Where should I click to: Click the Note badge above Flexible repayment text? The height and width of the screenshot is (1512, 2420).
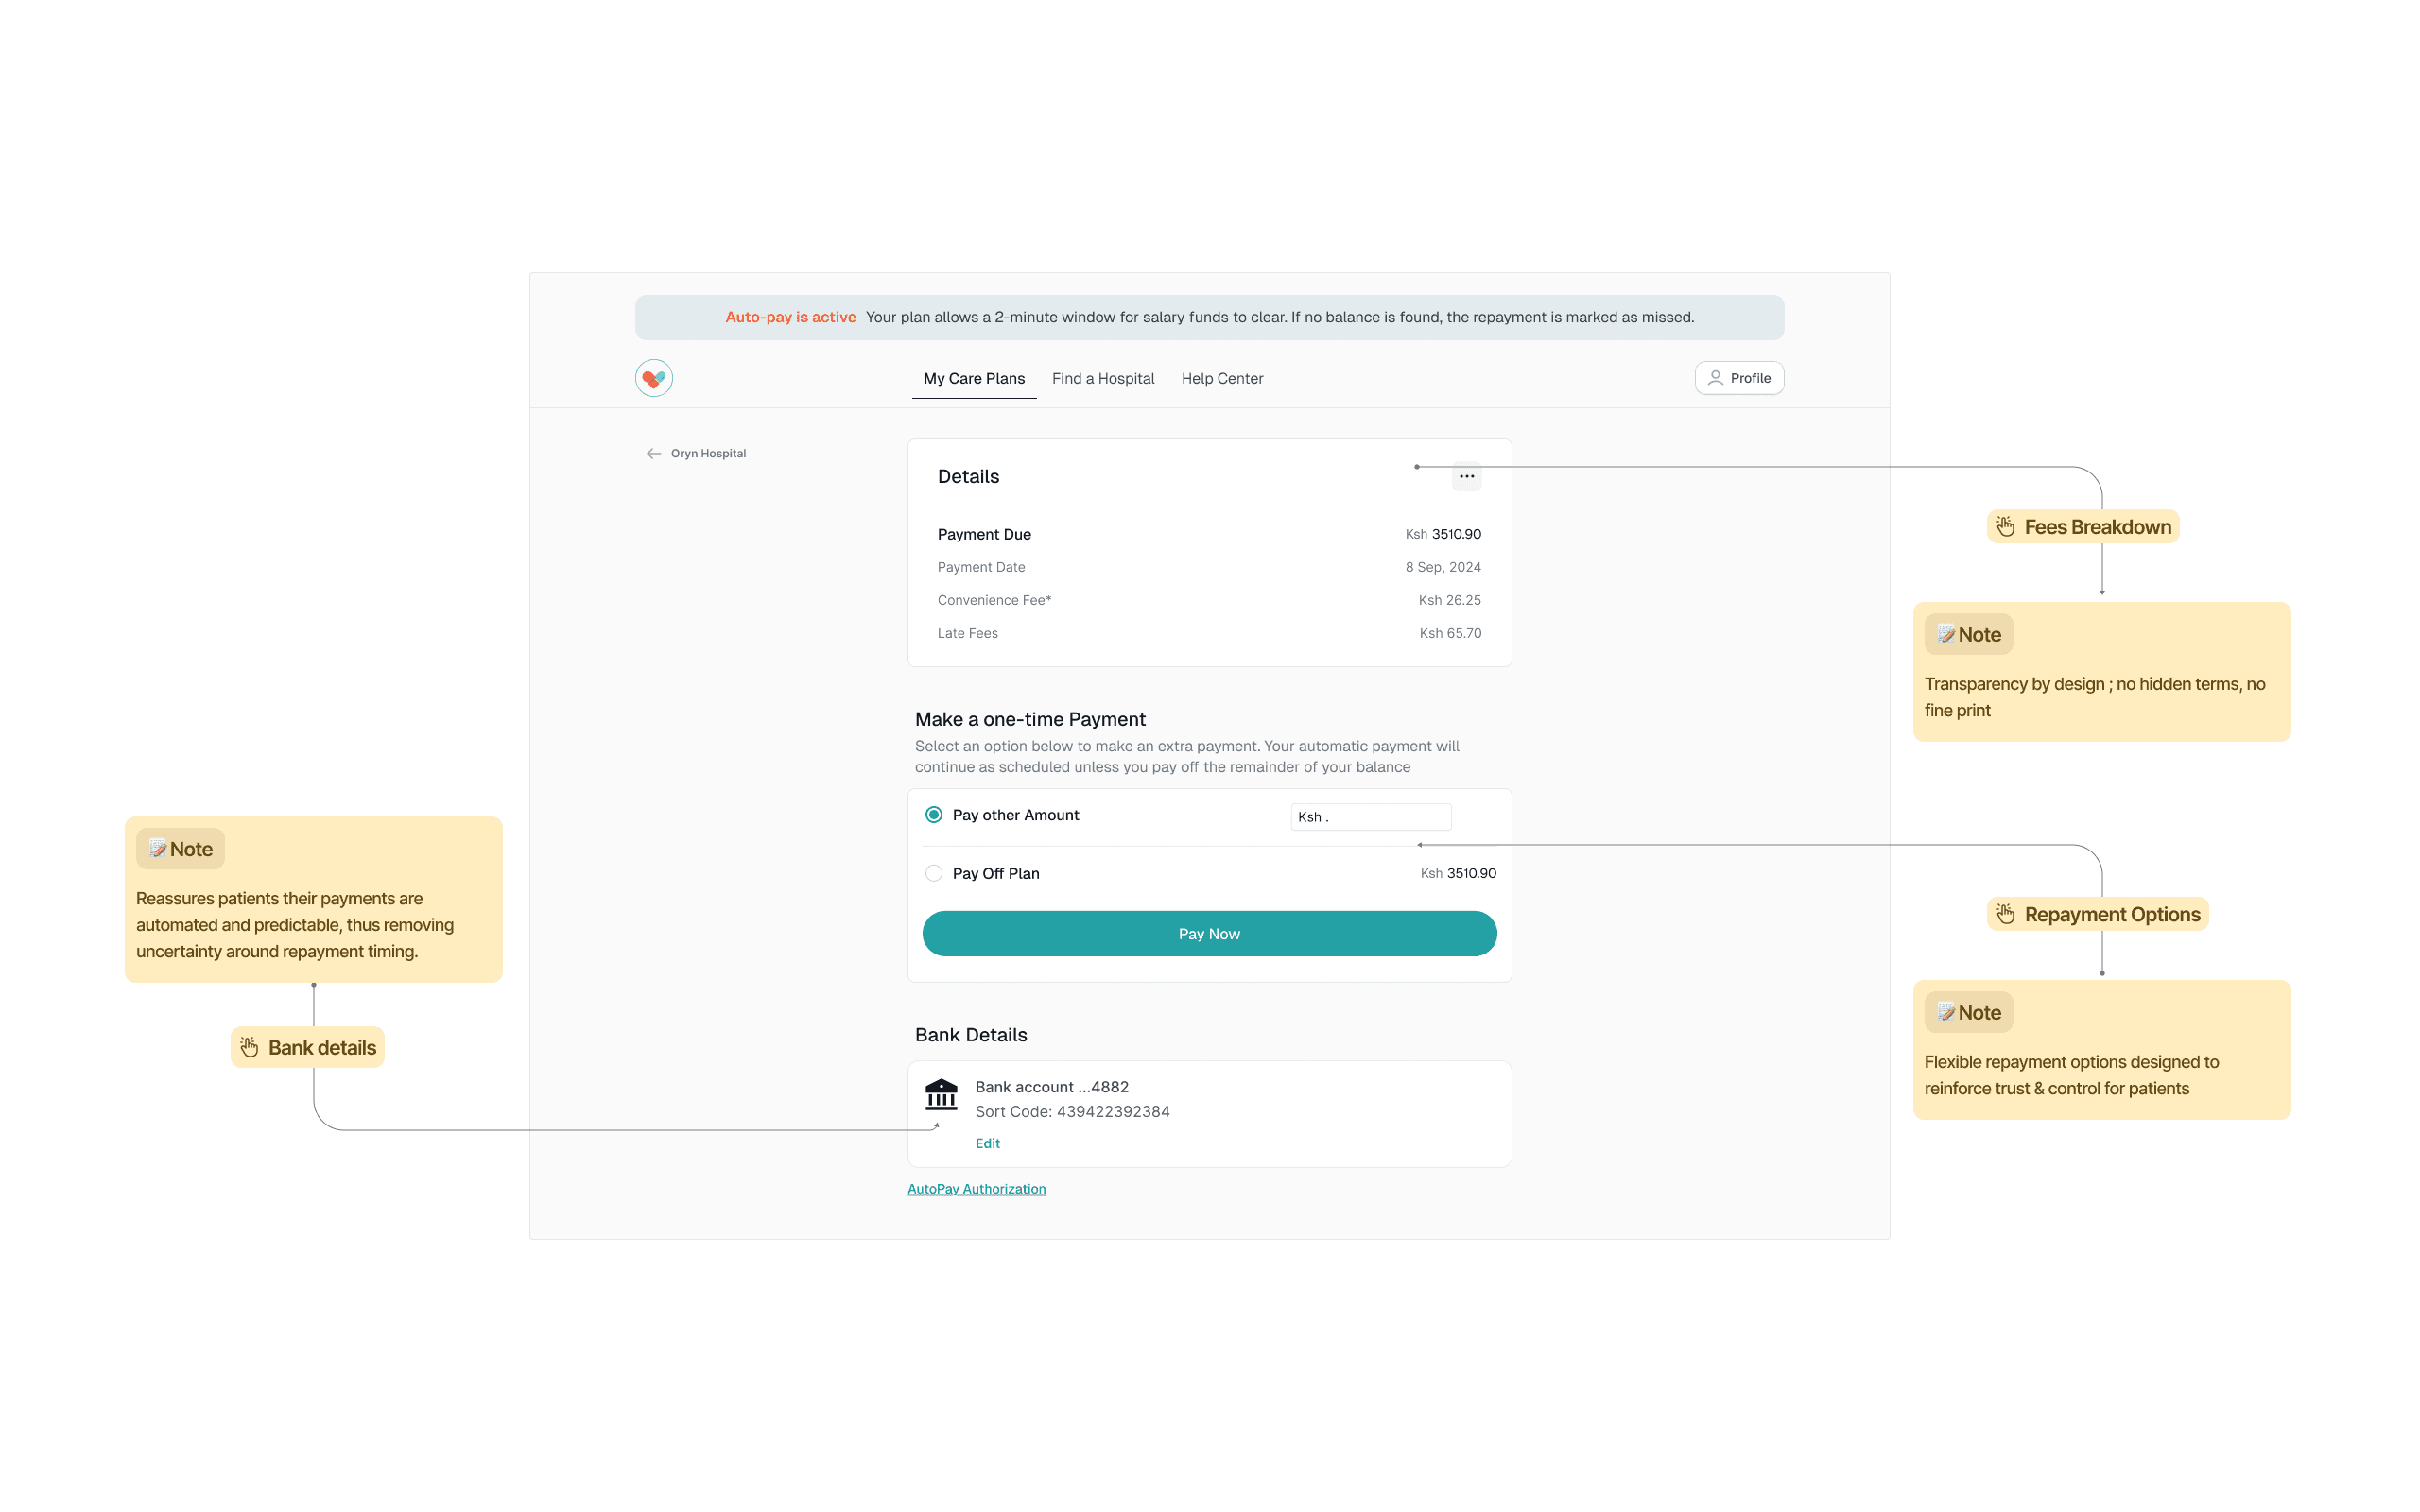point(1968,1013)
